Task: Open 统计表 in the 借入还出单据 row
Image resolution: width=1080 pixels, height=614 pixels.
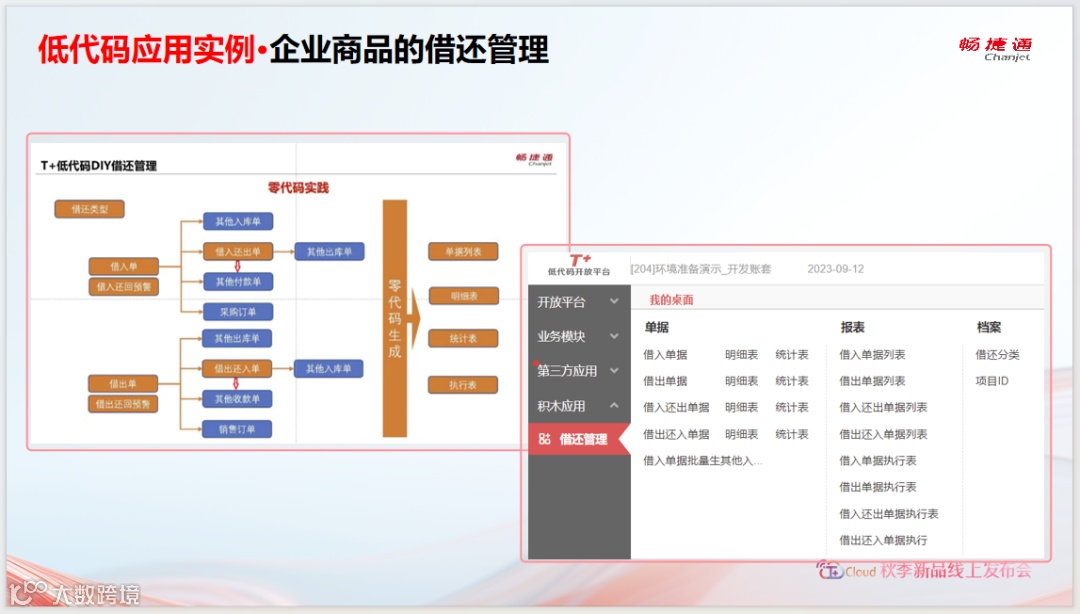Action: [791, 407]
